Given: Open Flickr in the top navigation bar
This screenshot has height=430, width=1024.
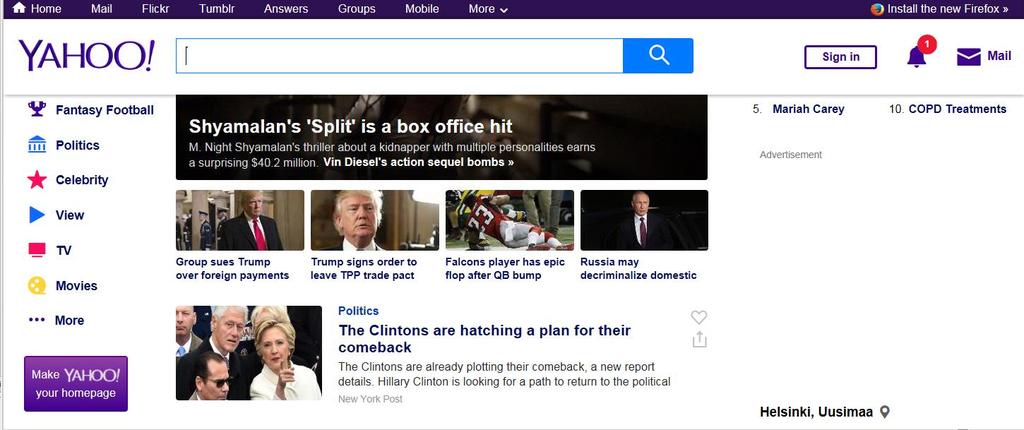Looking at the screenshot, I should pos(155,9).
